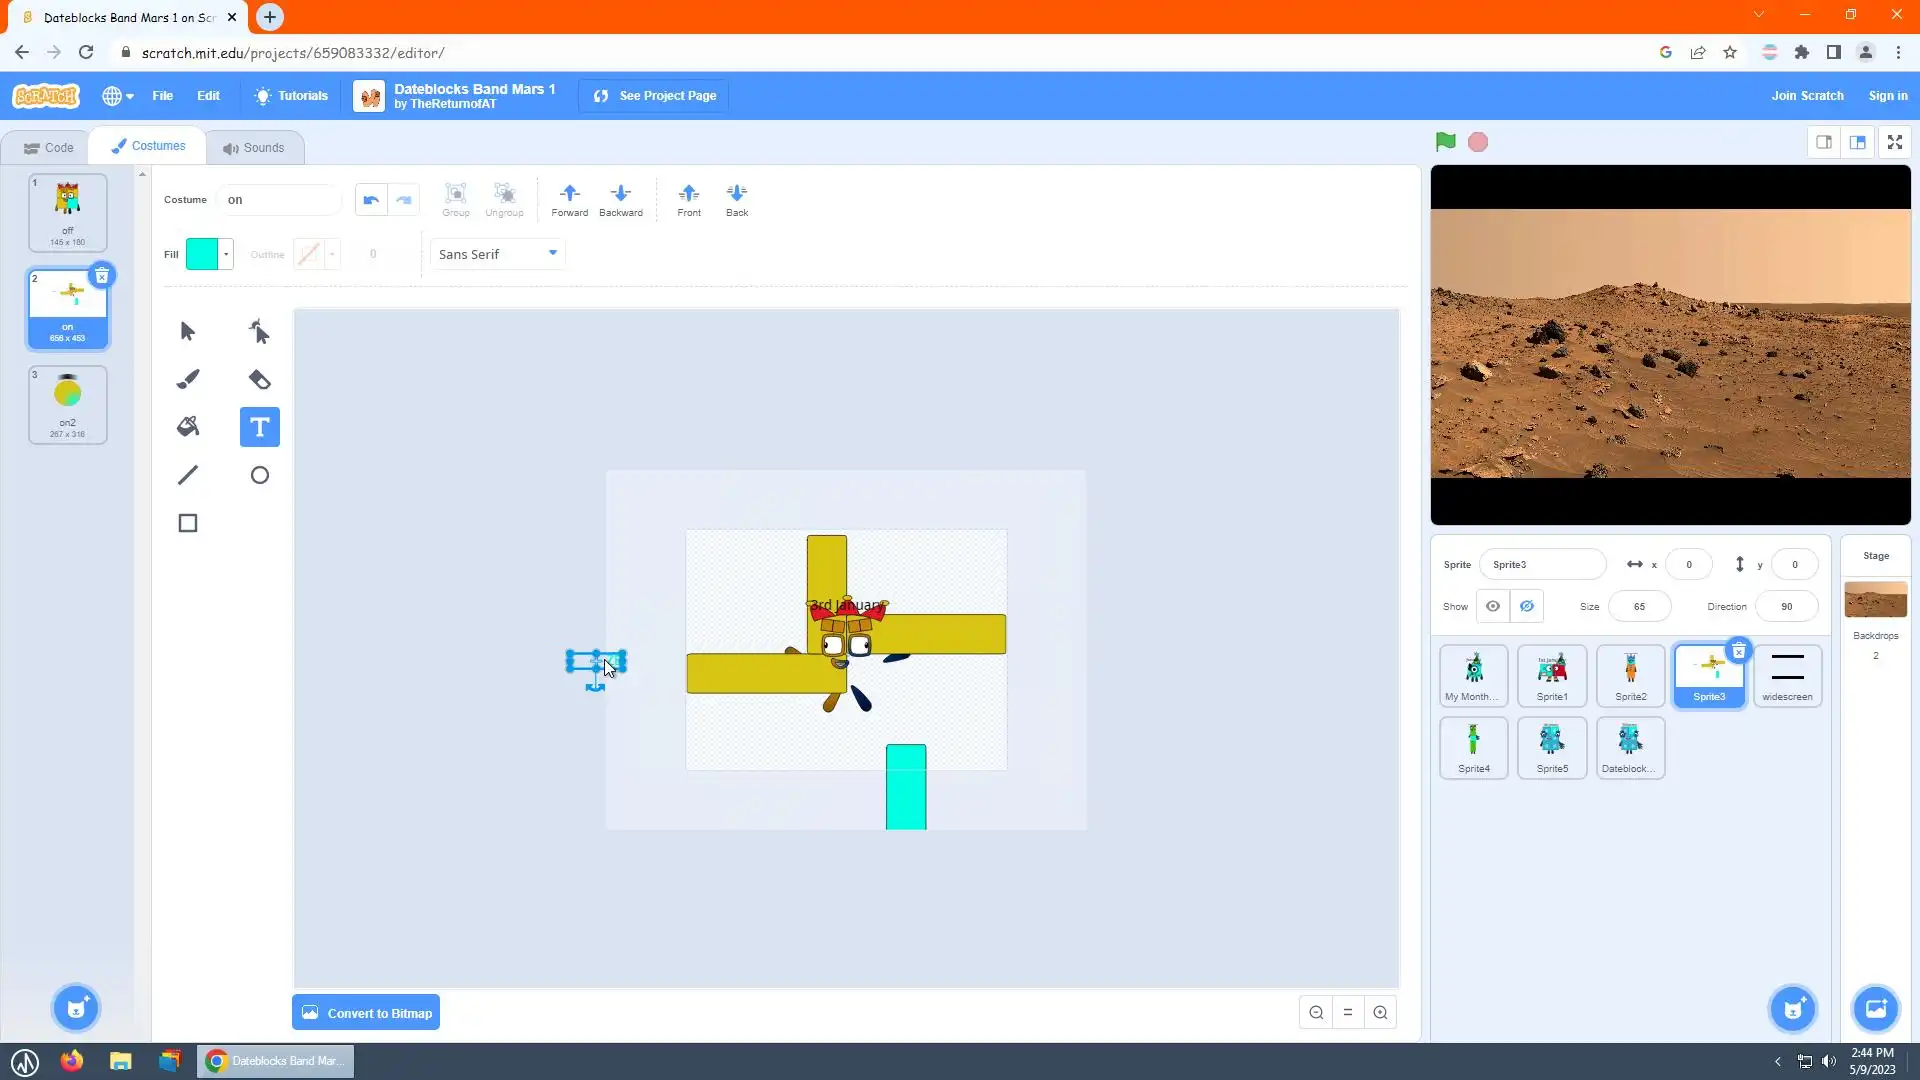Select the Eraser tool
The image size is (1920, 1080).
pos(259,379)
